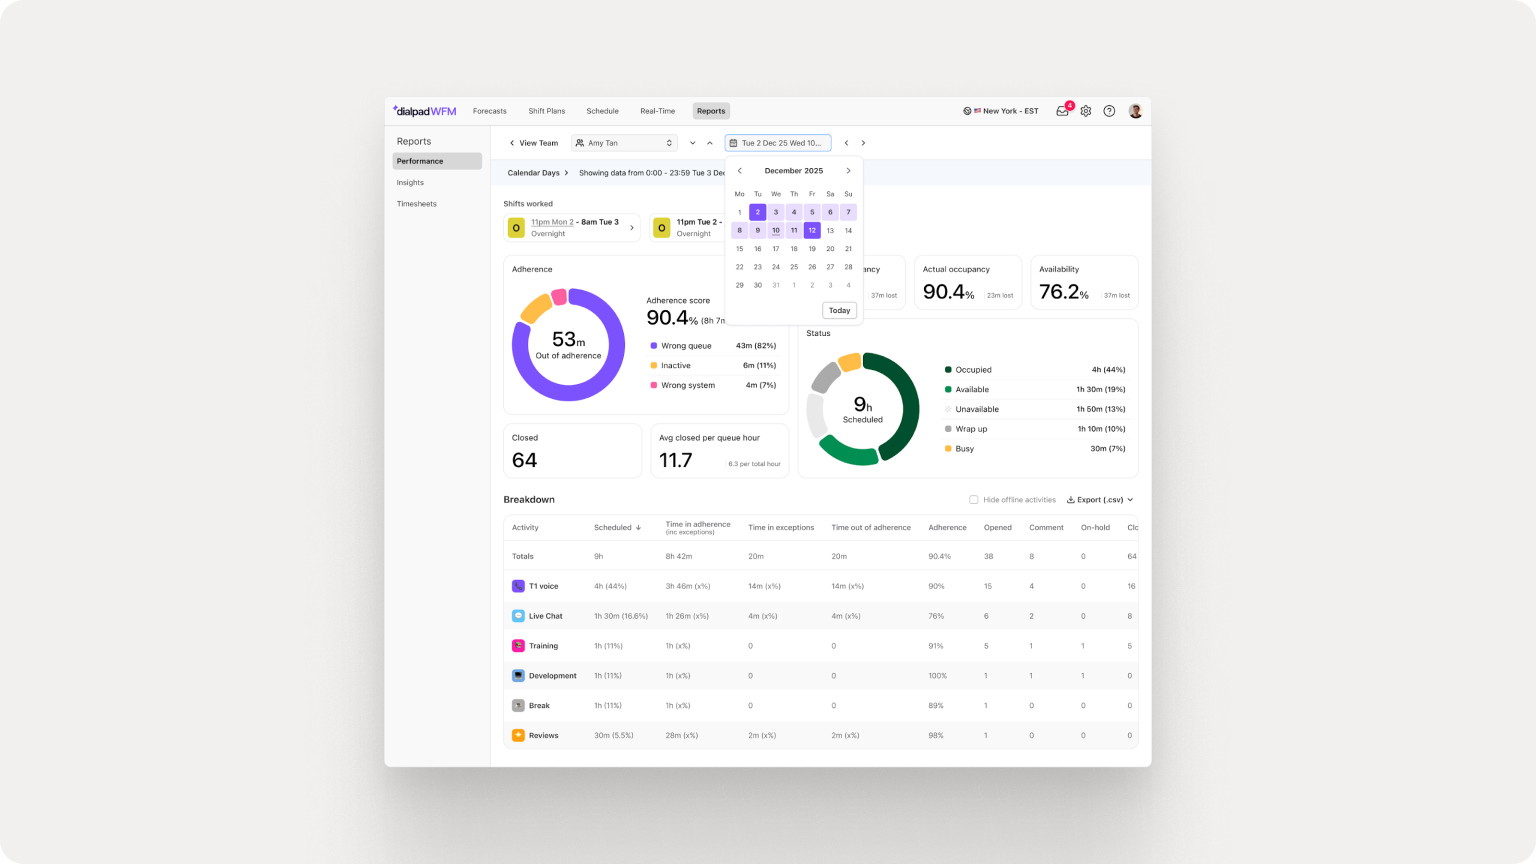Click the Break activity icon in the breakdown
1536x864 pixels.
point(518,705)
